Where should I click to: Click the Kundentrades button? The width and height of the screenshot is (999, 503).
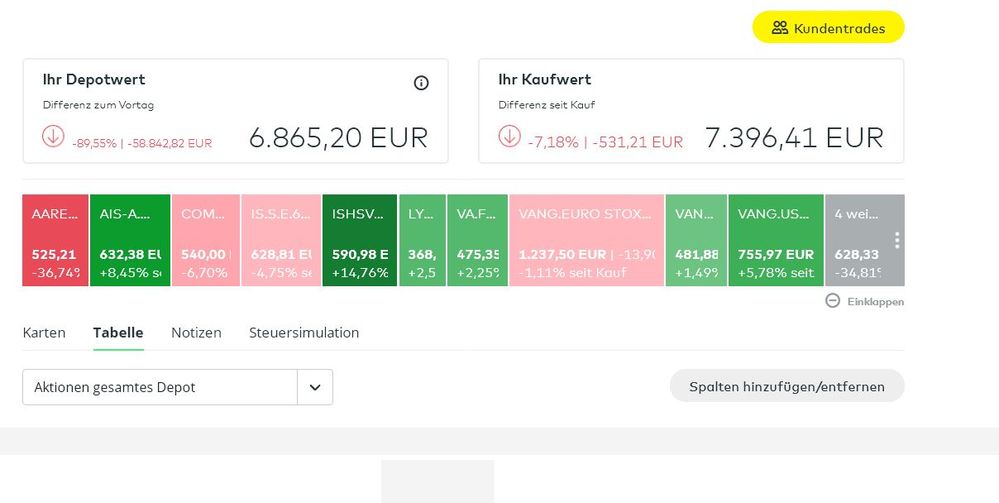pyautogui.click(x=828, y=28)
